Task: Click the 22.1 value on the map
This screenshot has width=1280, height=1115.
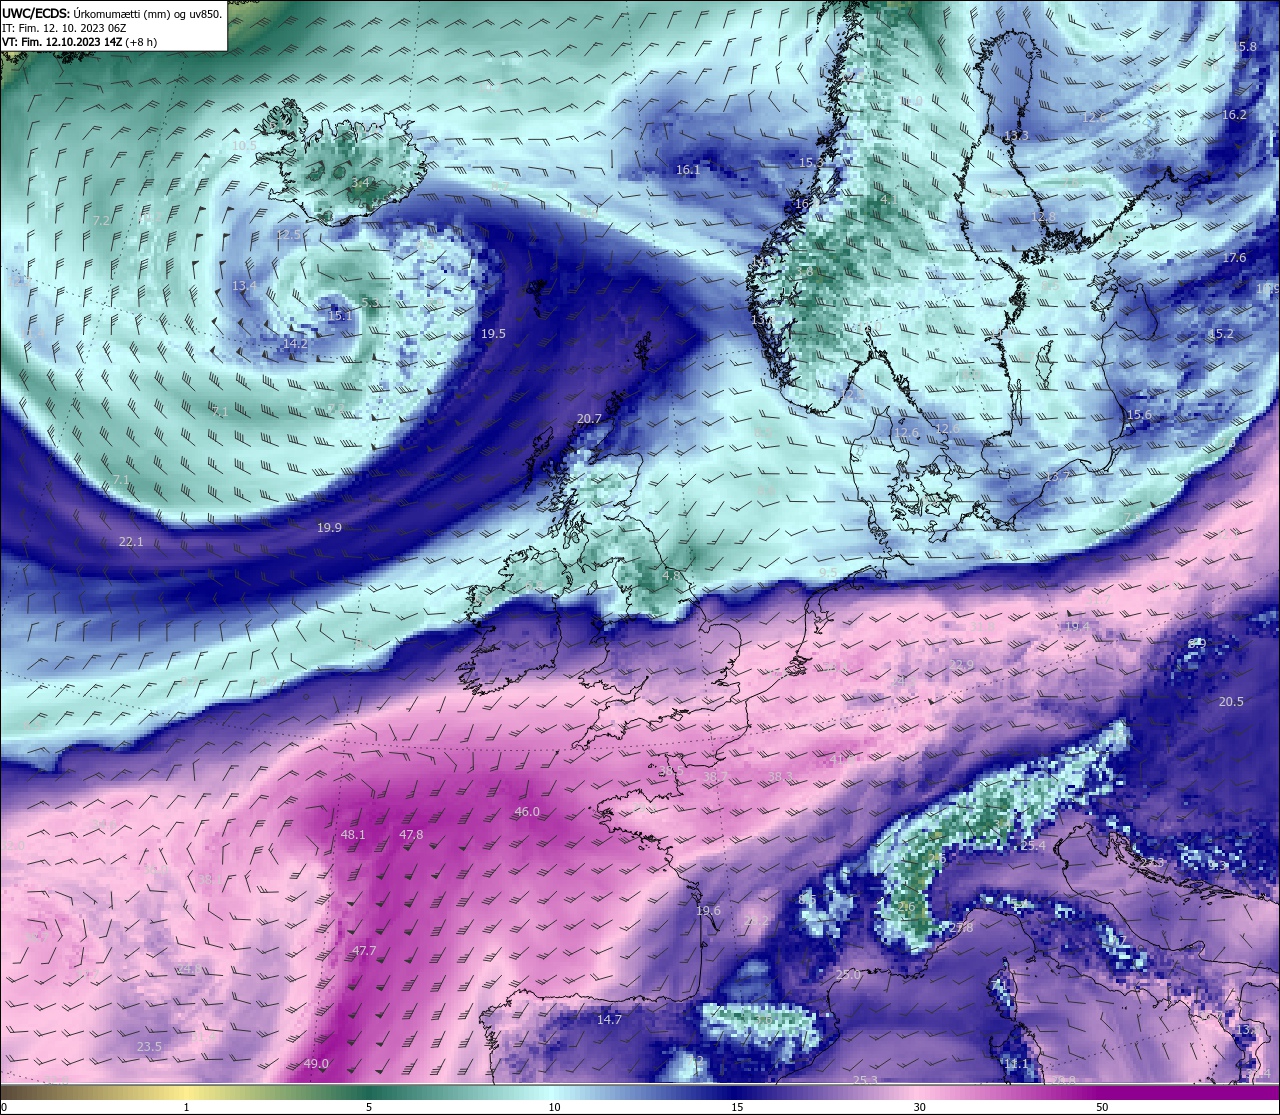Action: (131, 542)
